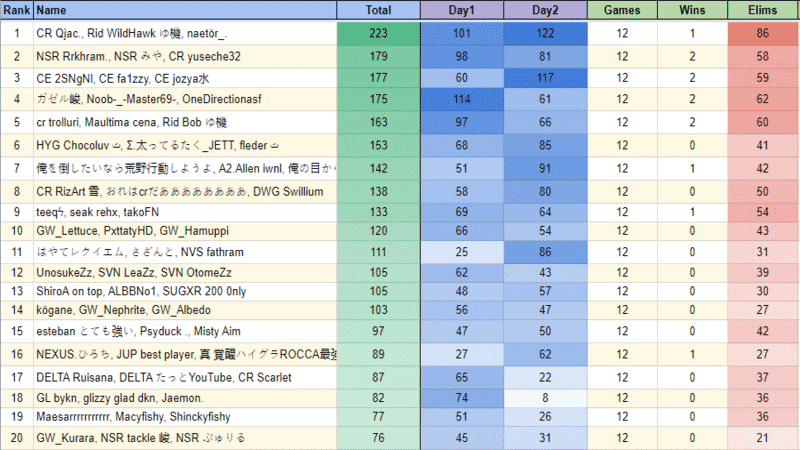800x450 pixels.
Task: Click Day2 value 122
Action: click(x=545, y=33)
